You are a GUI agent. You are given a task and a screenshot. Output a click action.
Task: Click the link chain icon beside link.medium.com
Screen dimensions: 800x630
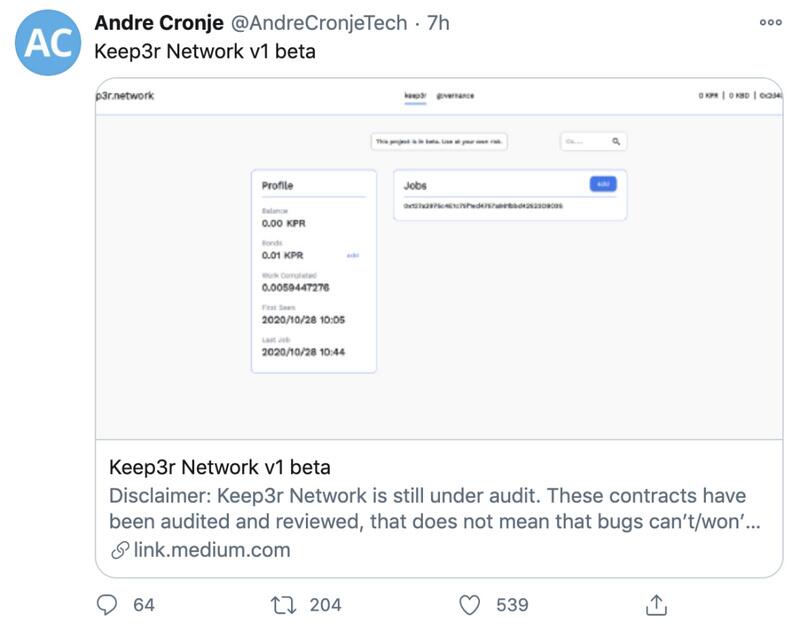[119, 550]
